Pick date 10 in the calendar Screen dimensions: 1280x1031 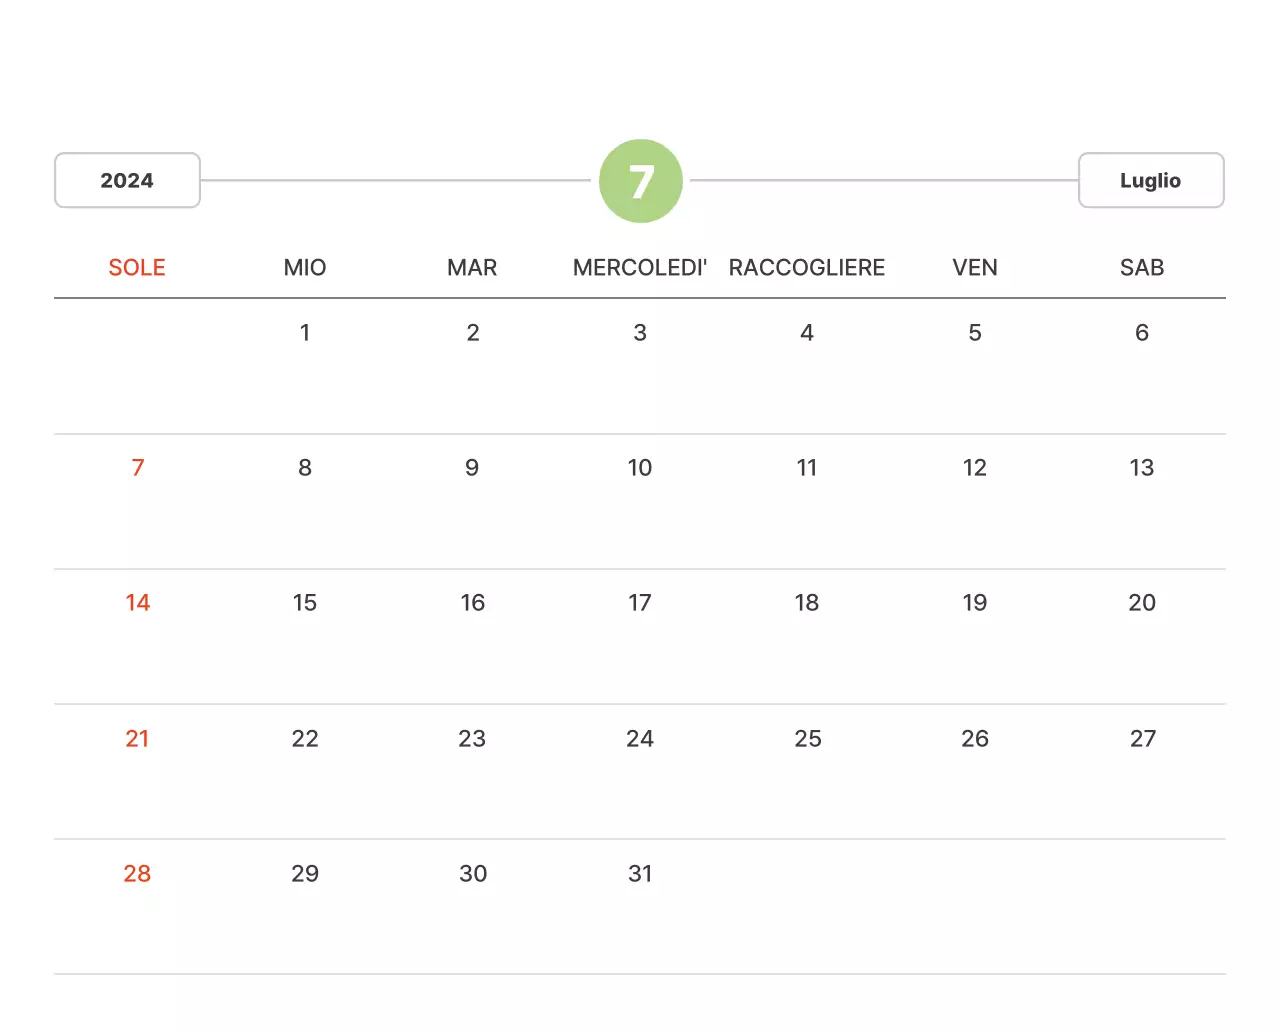pos(639,468)
